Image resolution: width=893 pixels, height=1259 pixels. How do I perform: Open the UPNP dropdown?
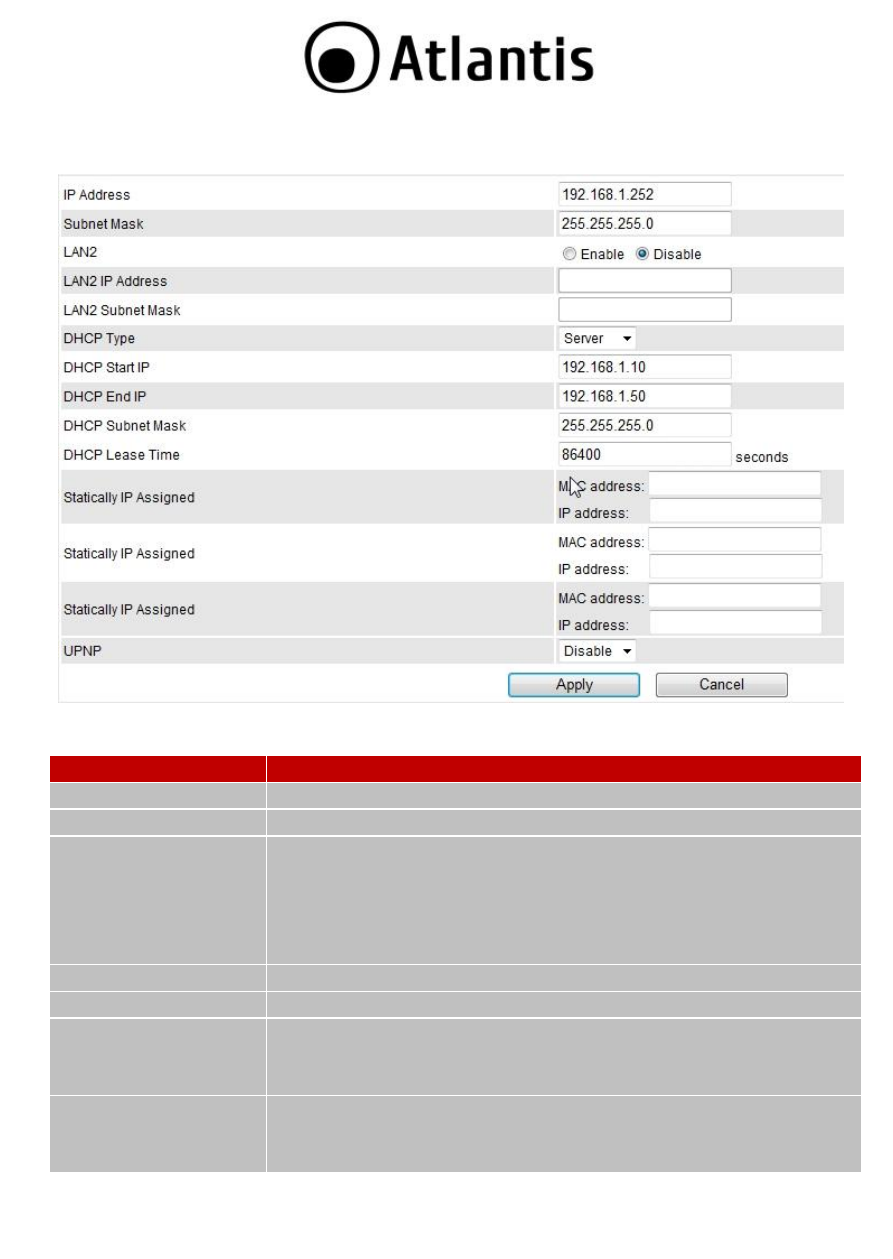pyautogui.click(x=597, y=651)
